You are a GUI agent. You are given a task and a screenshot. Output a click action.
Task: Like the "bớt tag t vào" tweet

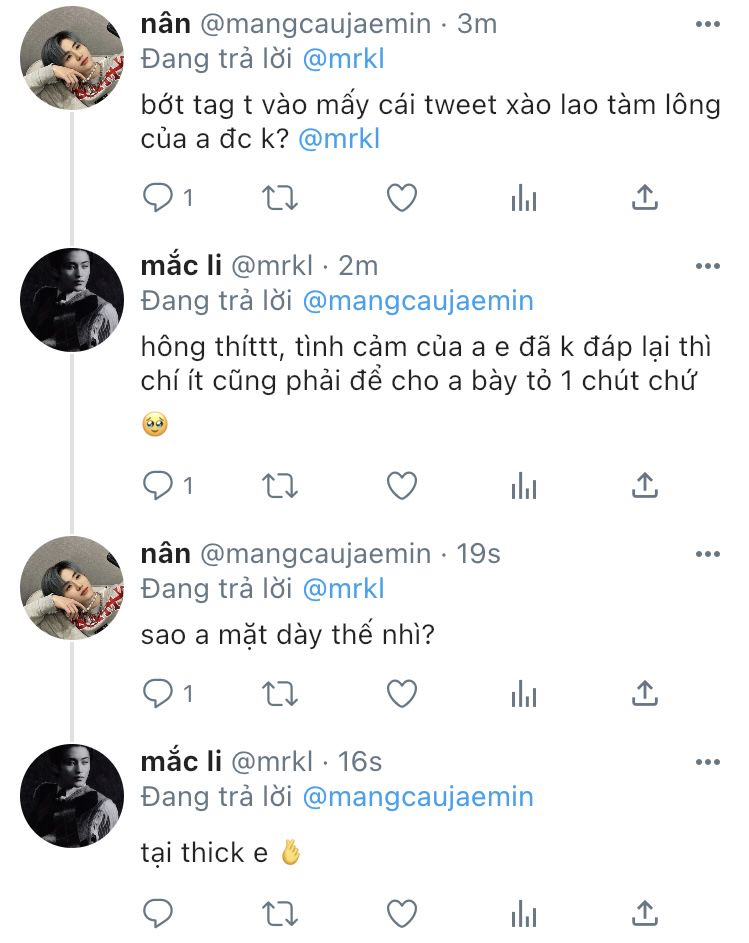pos(401,198)
